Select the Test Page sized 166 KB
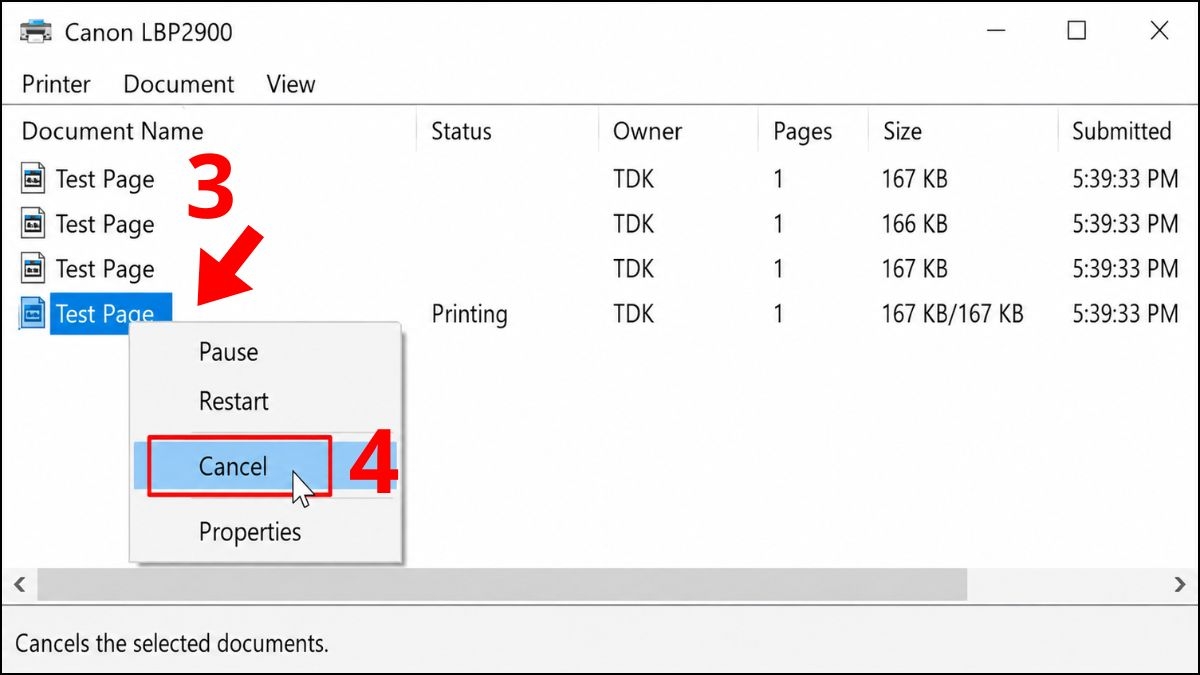Screen dimensions: 1200x675 pos(105,224)
